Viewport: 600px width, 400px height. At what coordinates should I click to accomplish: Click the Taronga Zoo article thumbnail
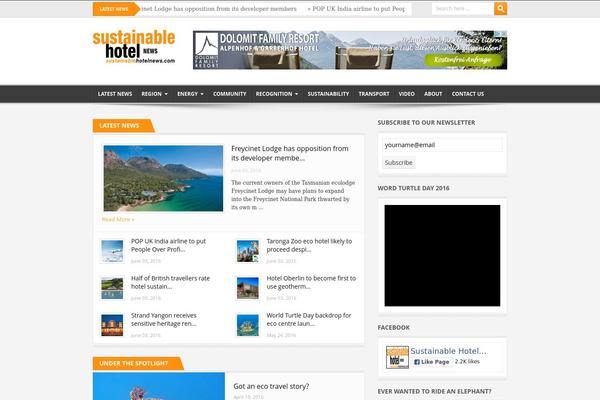coord(248,251)
